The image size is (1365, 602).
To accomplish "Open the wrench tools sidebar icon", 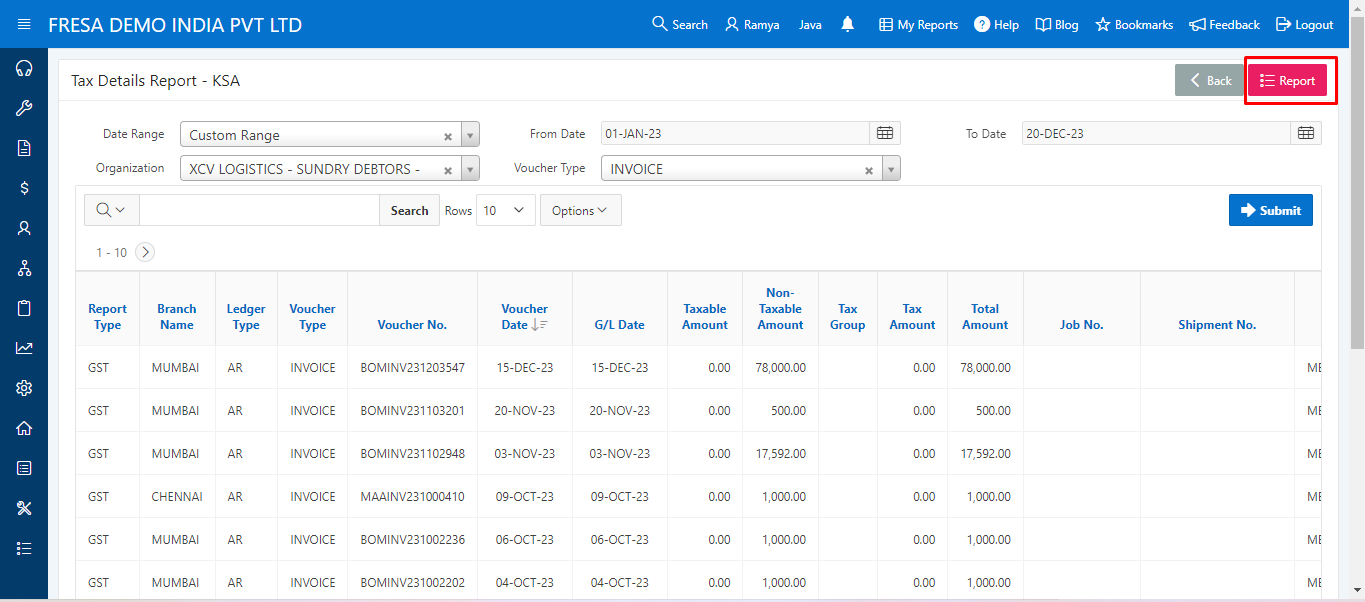I will 24,108.
